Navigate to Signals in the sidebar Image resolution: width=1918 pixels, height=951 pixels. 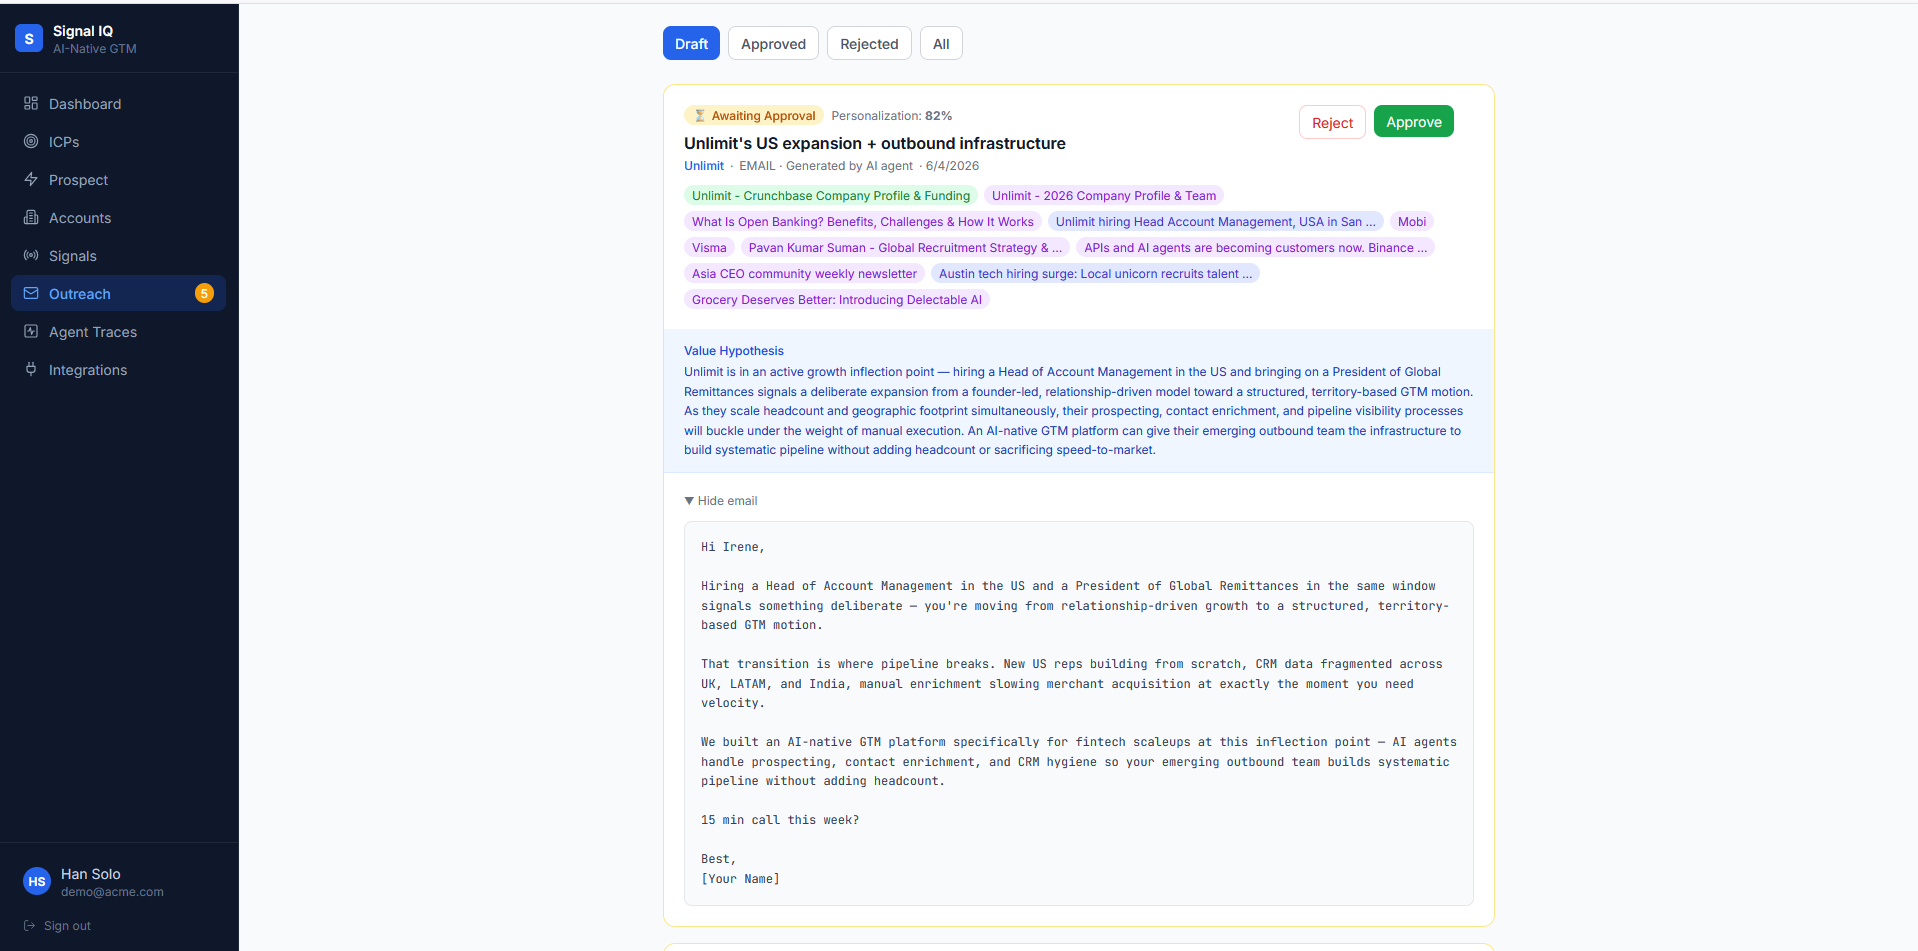[118, 256]
